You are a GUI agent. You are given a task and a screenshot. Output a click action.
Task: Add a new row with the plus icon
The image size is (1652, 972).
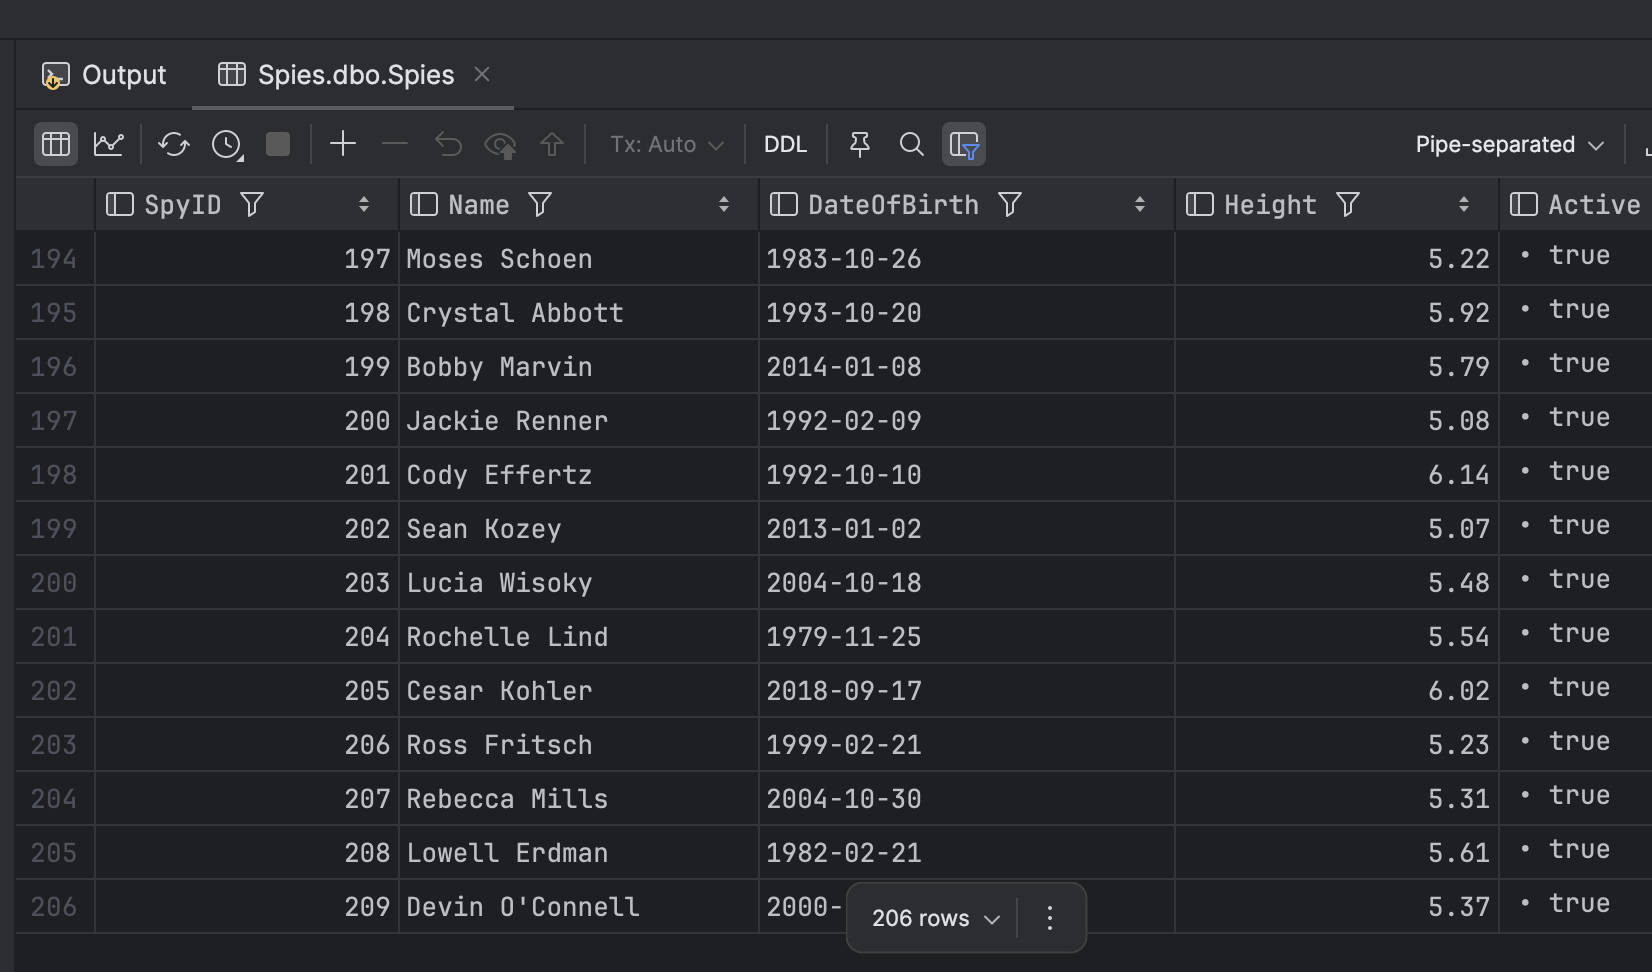coord(343,143)
